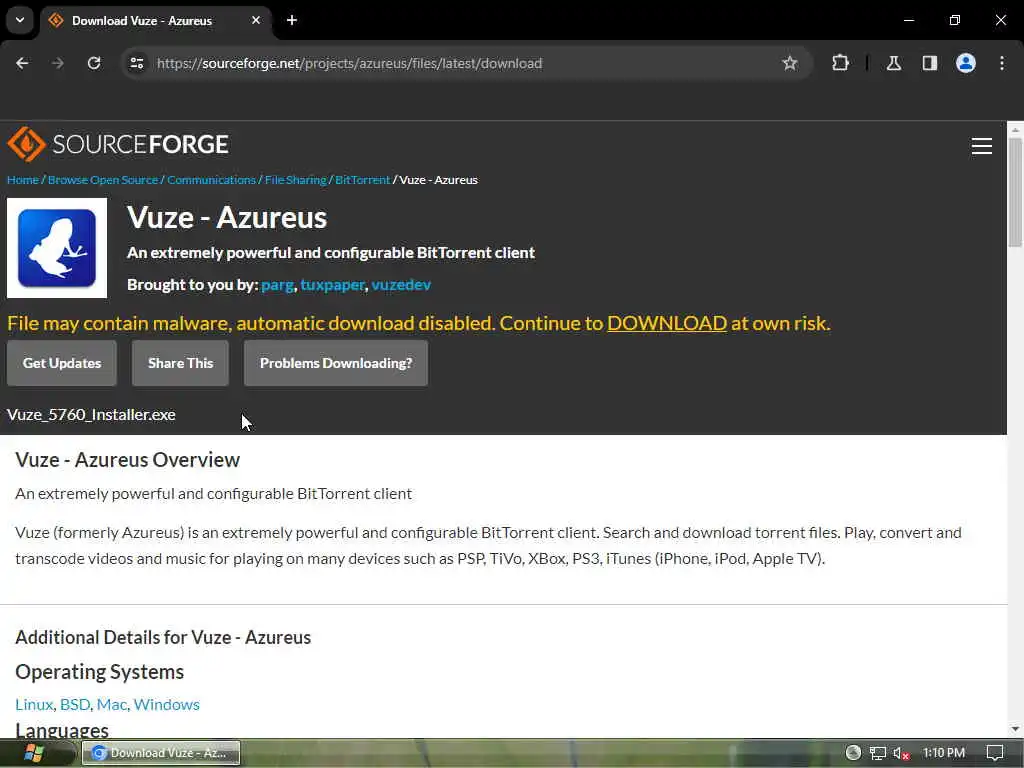This screenshot has width=1024, height=768.
Task: Click the Vuze blue frog project icon
Action: (57, 248)
